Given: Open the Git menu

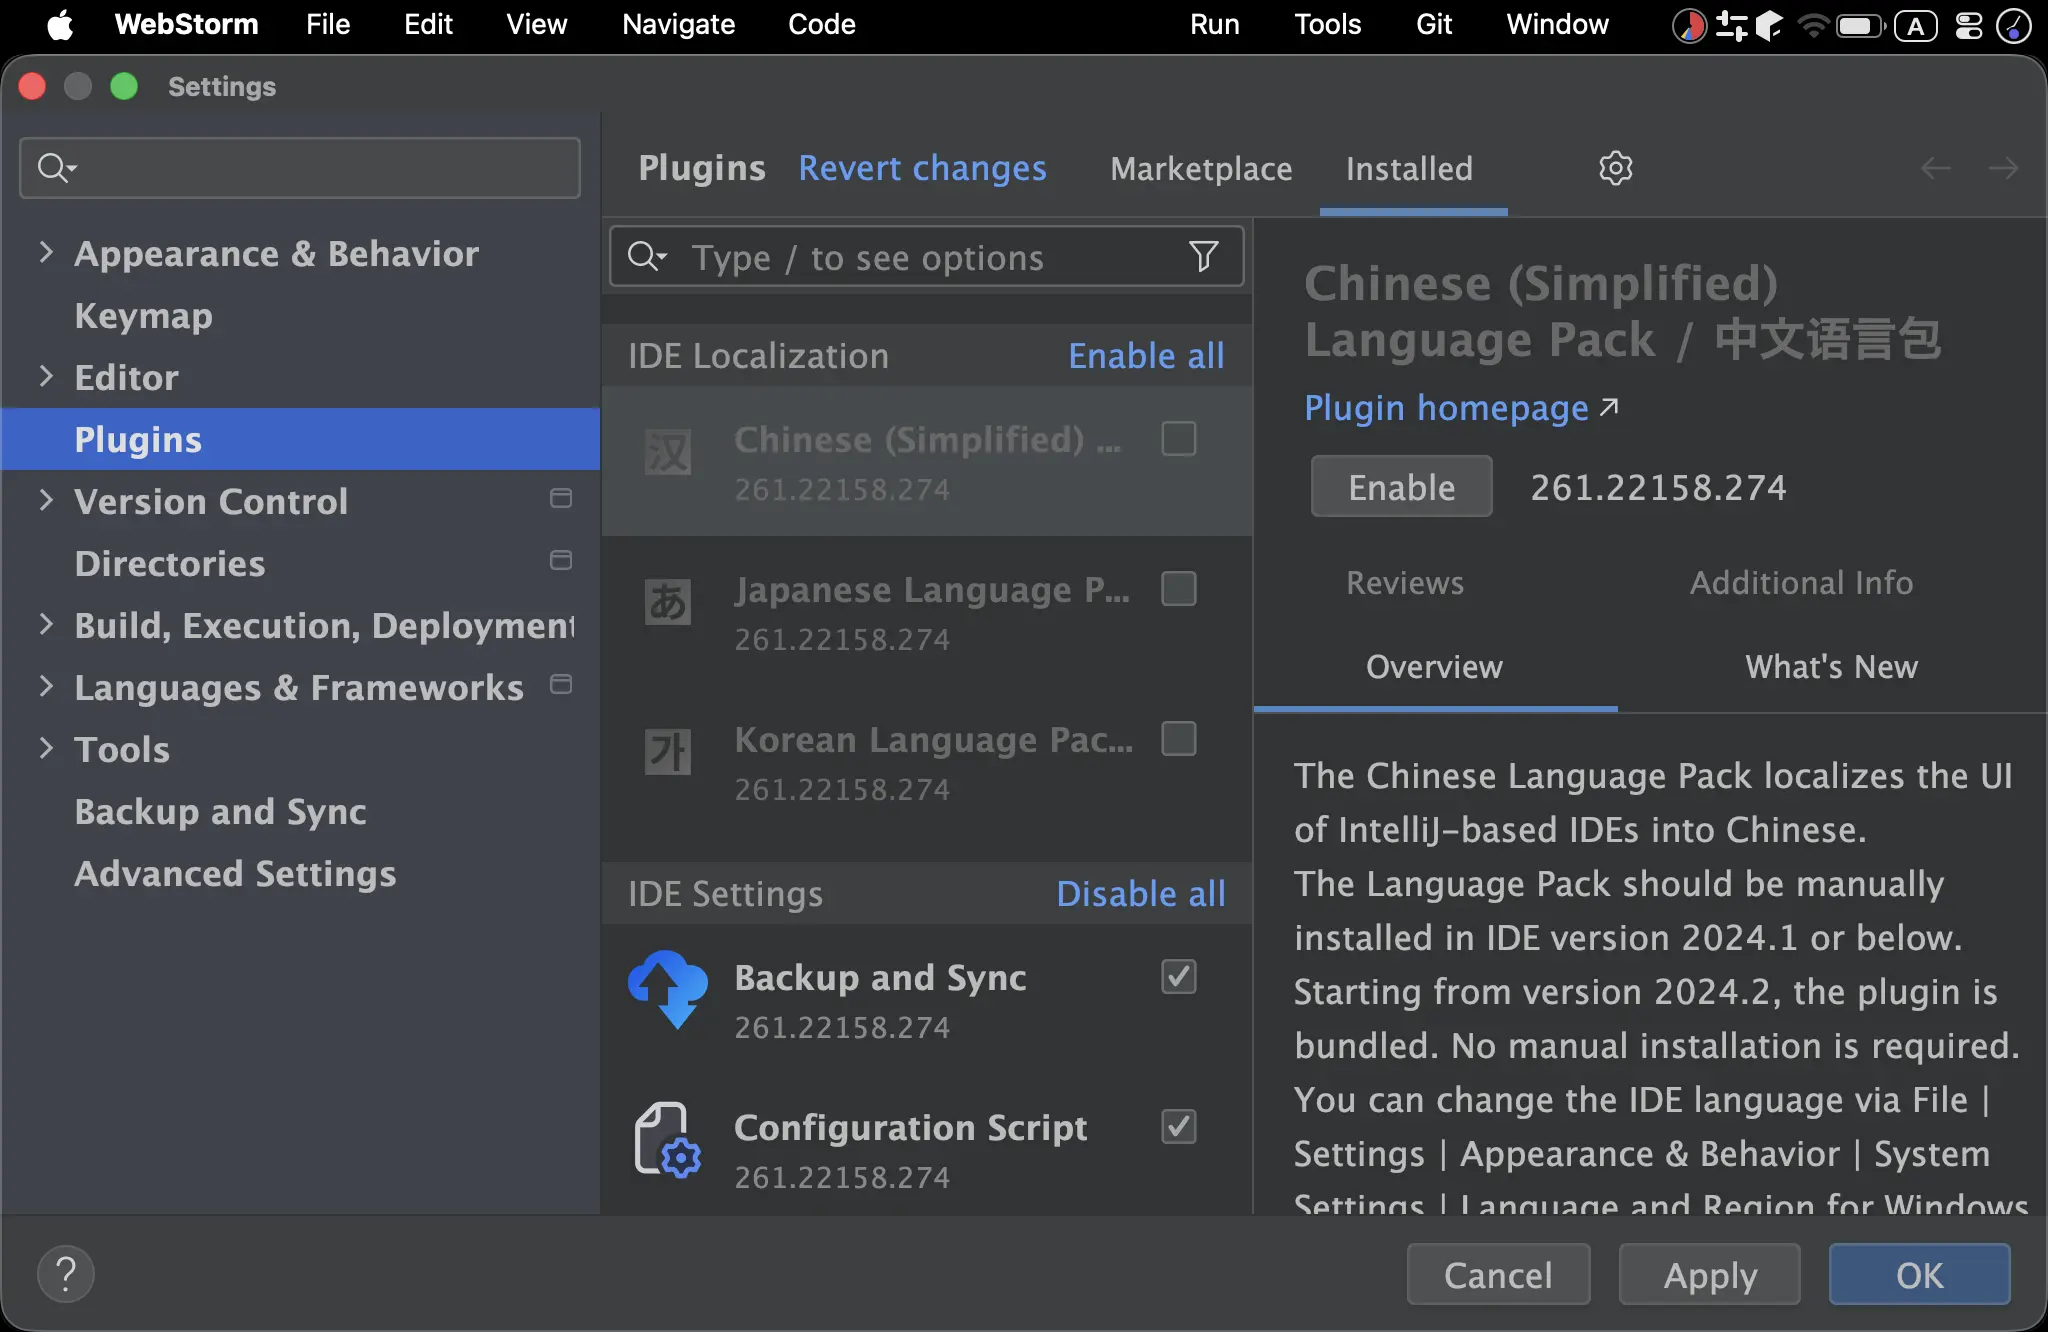Looking at the screenshot, I should click(1434, 25).
